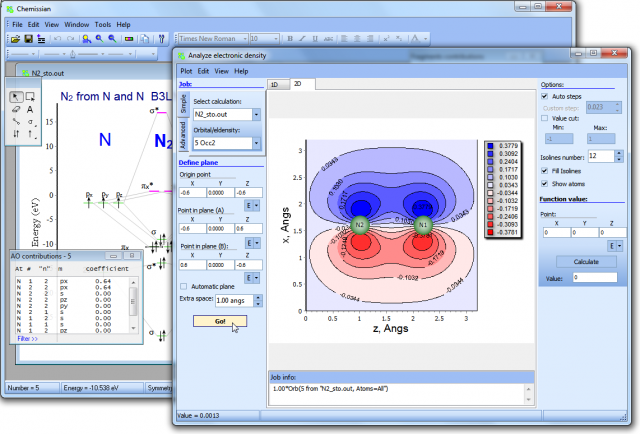This screenshot has height=434, width=640.
Task: Open Window menu in Chemissian window
Action: 76,24
